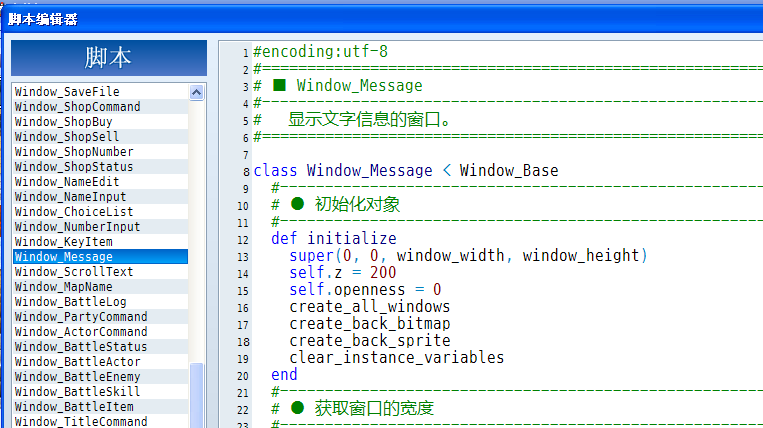Click the script list scroll-up arrow
The height and width of the screenshot is (428, 763).
[197, 92]
